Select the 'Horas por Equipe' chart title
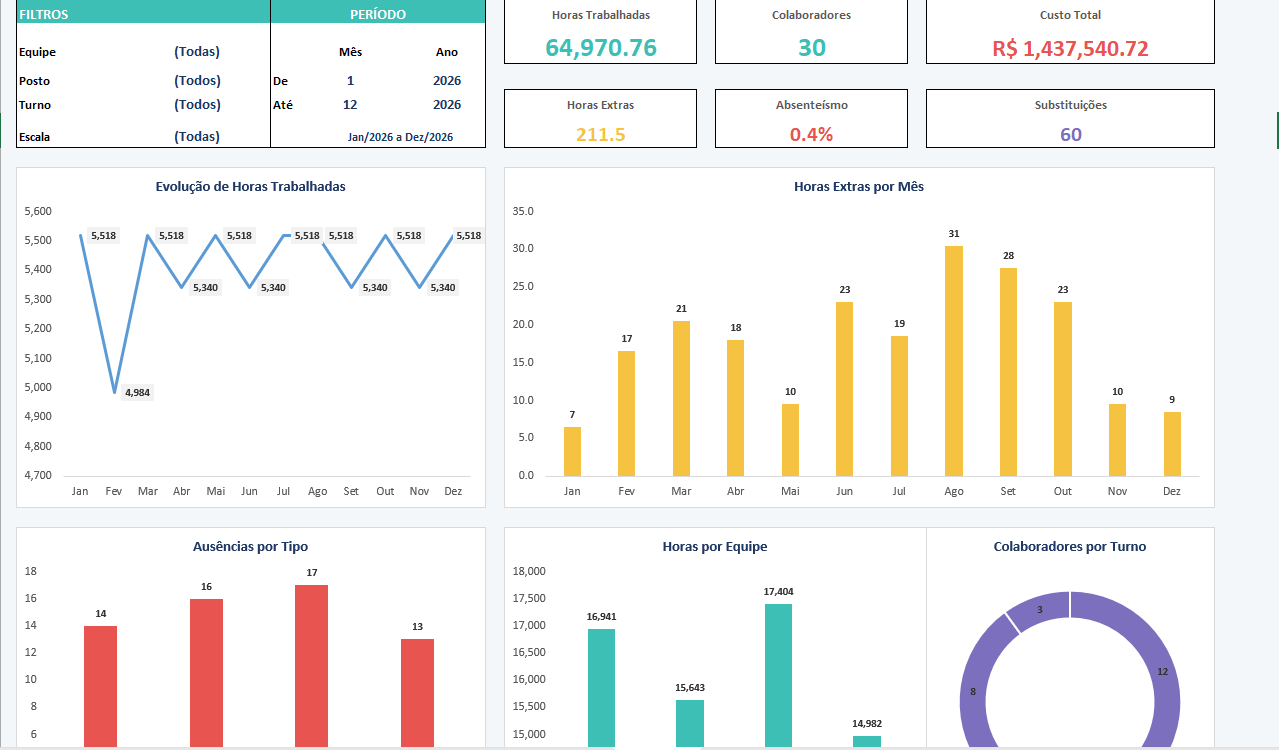The width and height of the screenshot is (1279, 750). pyautogui.click(x=715, y=546)
